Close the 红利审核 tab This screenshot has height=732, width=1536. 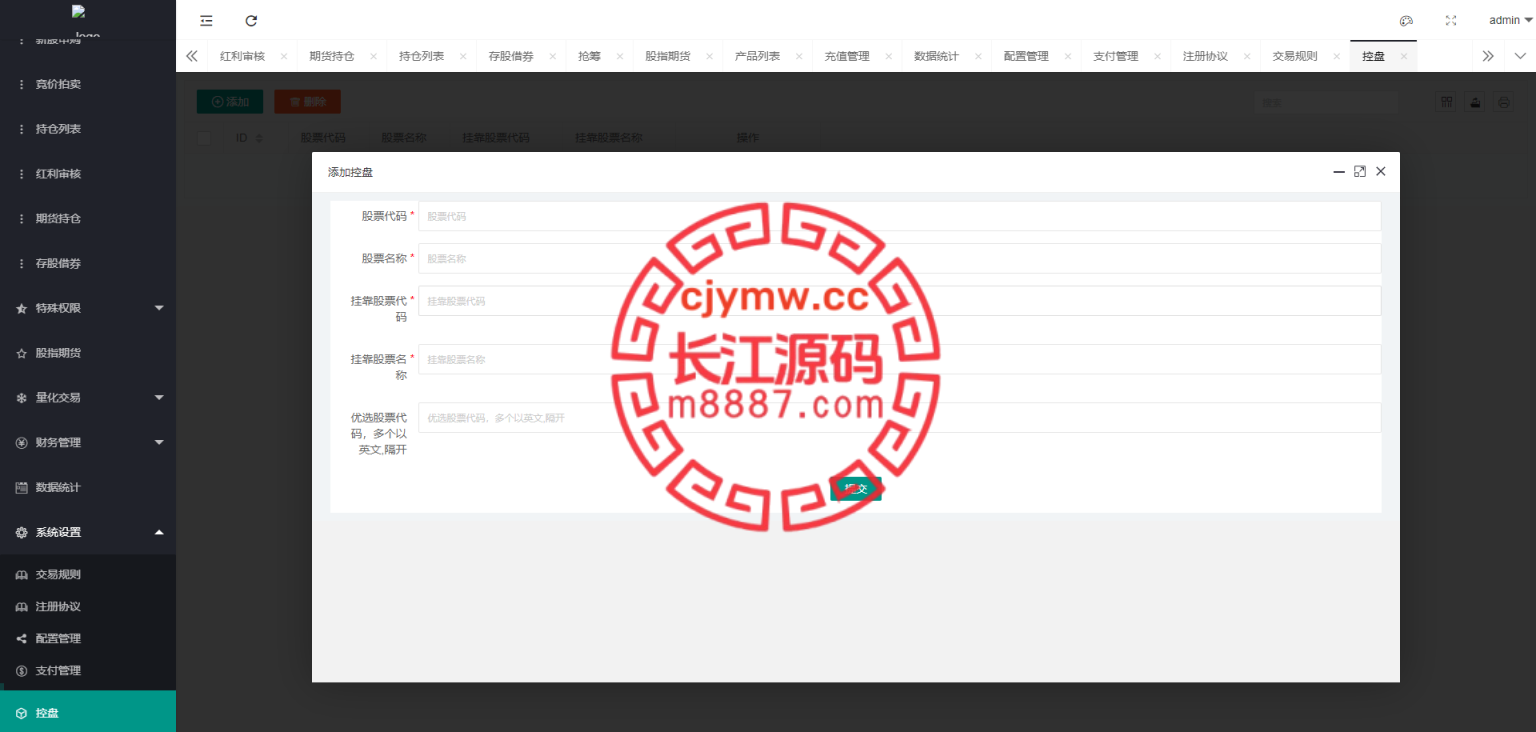[x=284, y=57]
